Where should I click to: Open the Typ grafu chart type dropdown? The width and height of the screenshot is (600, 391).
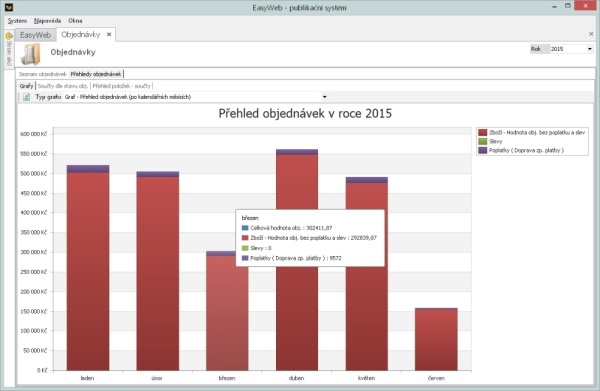tap(324, 97)
